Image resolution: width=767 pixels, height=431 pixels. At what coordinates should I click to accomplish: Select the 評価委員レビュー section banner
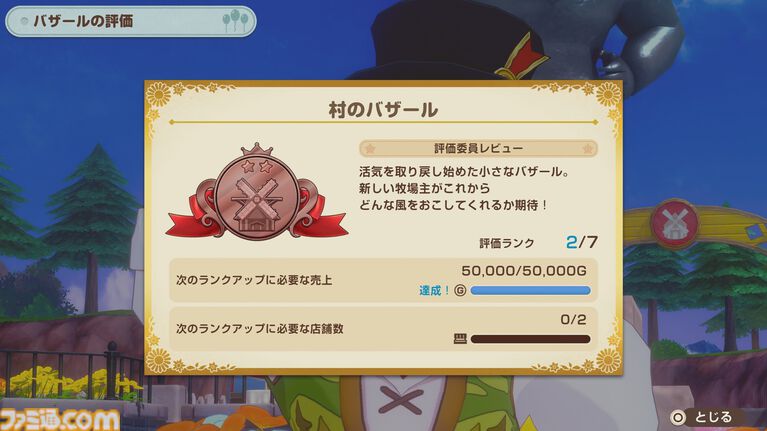click(x=478, y=148)
